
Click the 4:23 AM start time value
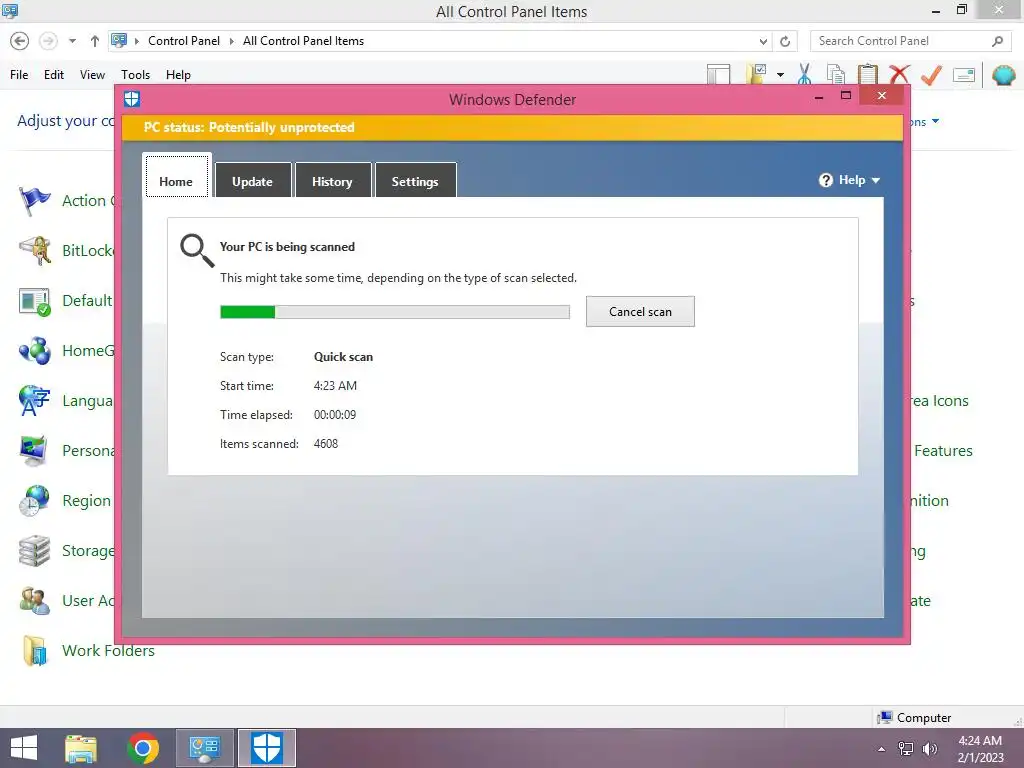[x=335, y=386]
